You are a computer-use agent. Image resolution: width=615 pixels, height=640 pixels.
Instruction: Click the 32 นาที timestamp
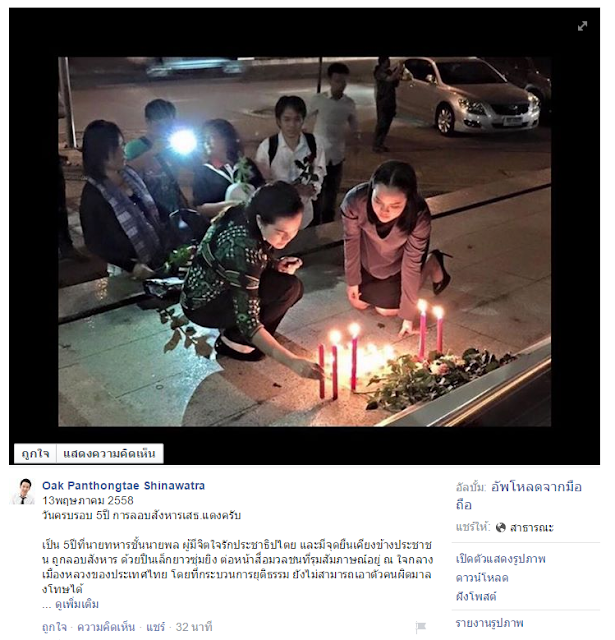[x=194, y=627]
